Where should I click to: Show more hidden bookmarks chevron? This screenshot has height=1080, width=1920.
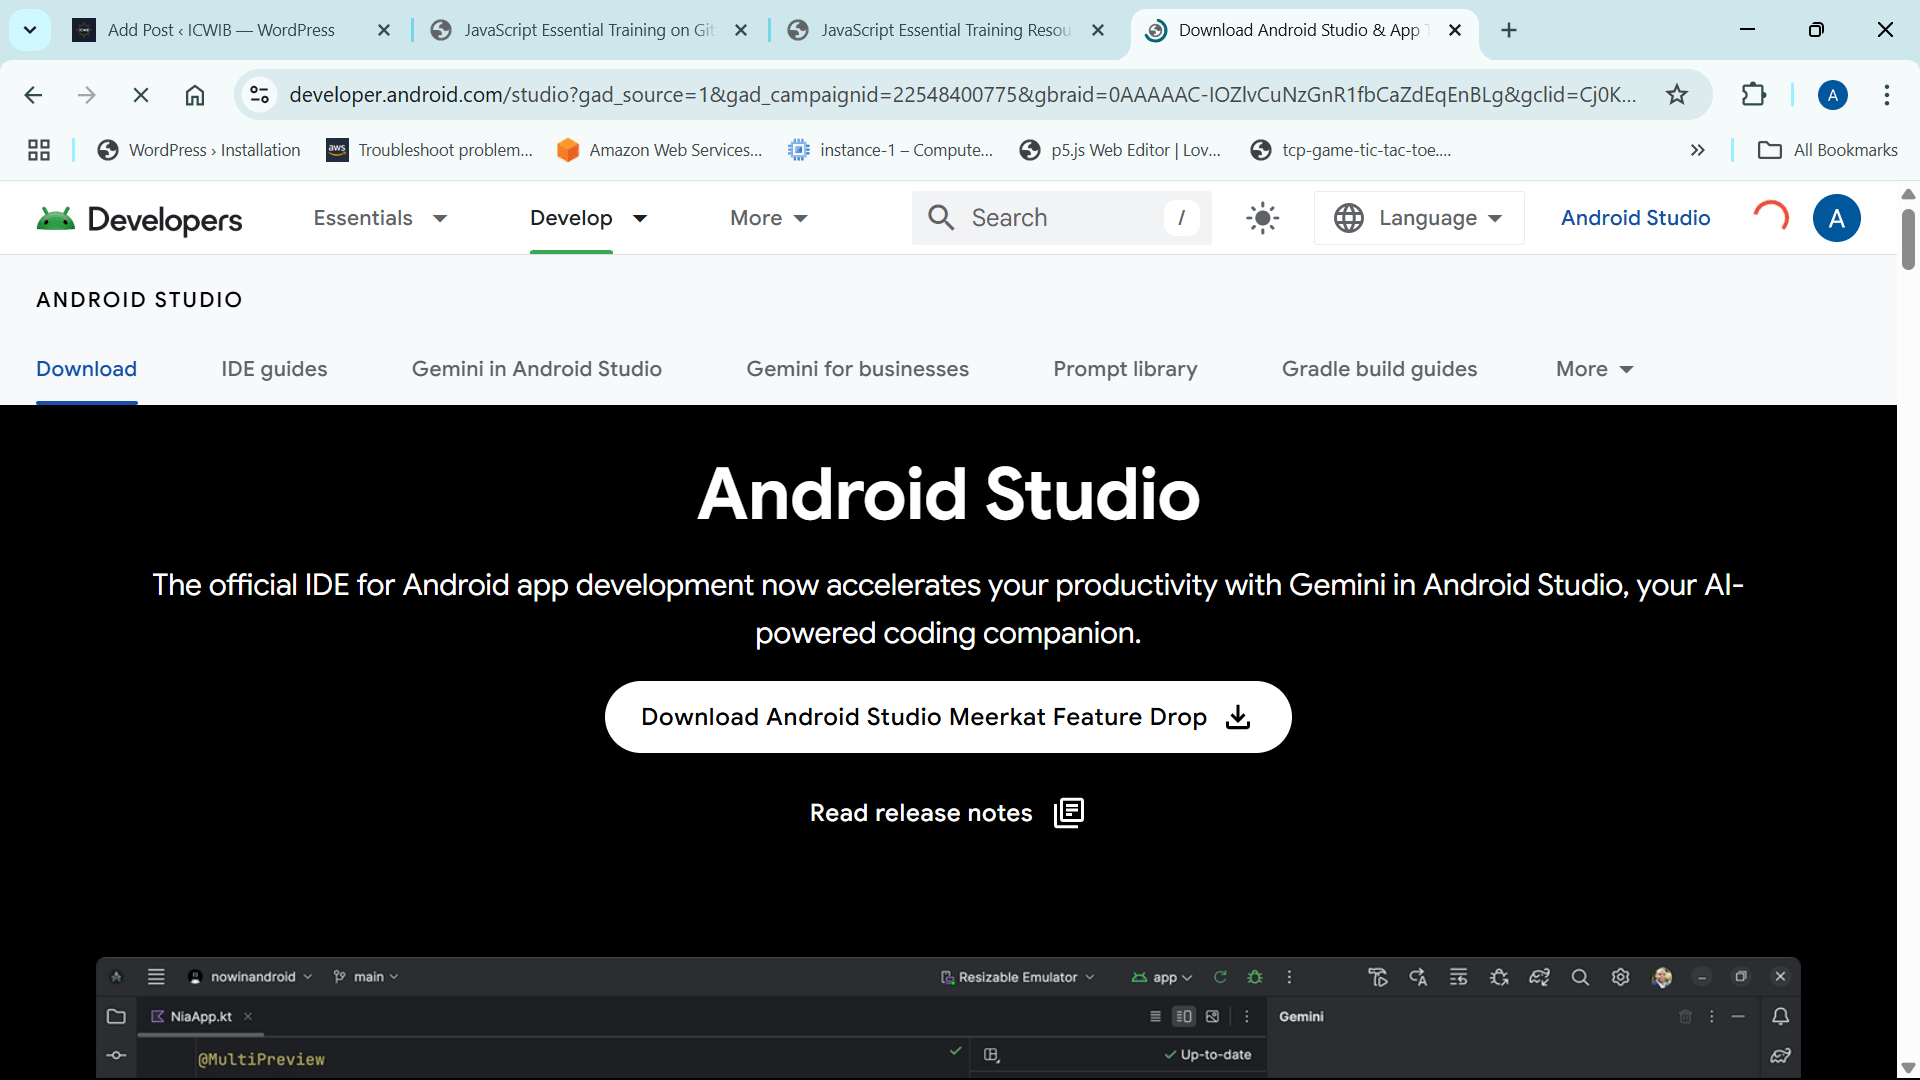[x=1697, y=150]
